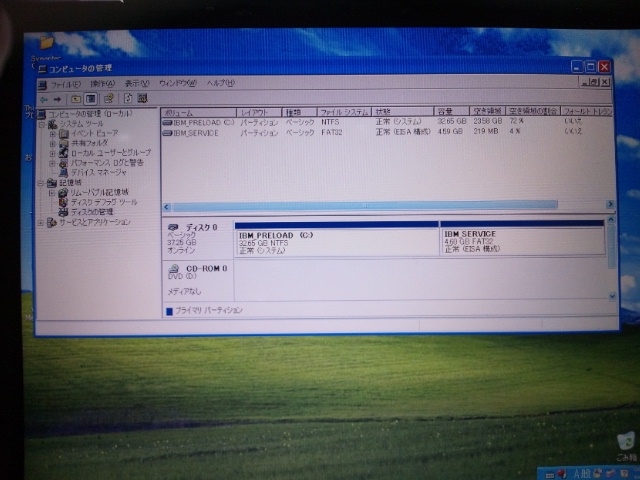Expand the ローカル ユーザーとグループ node

coord(52,153)
